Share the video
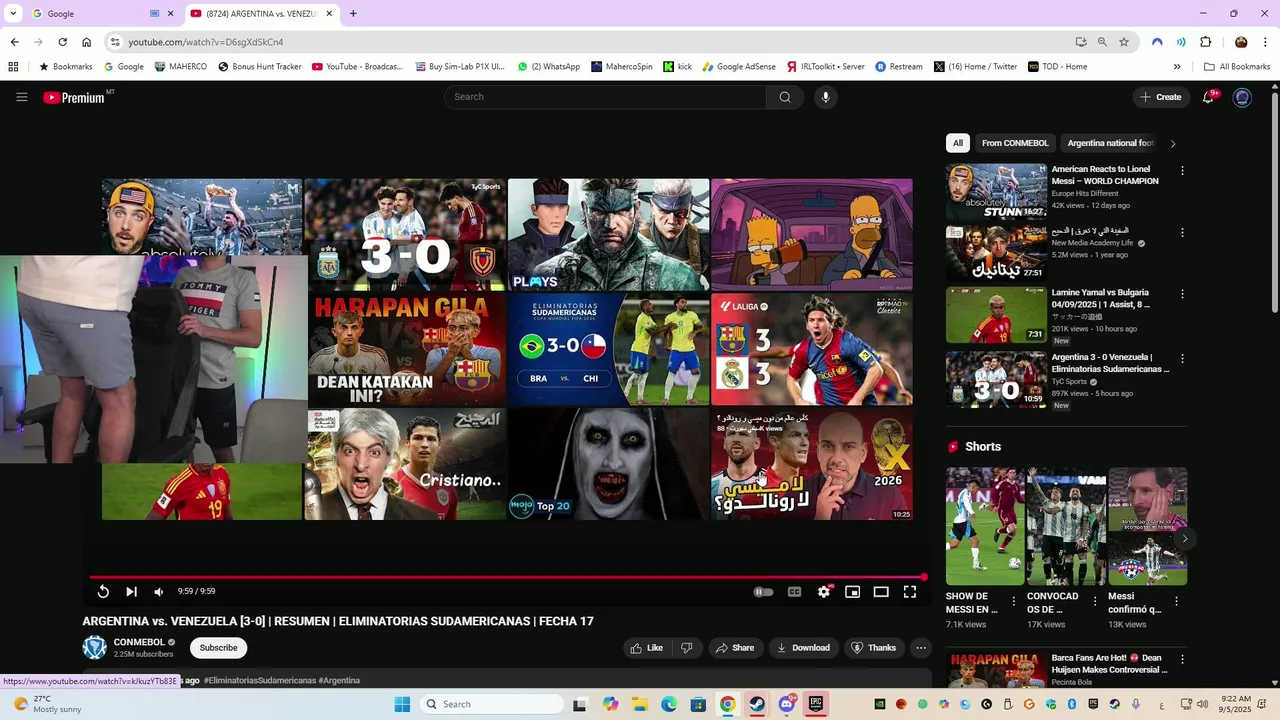This screenshot has height=720, width=1280. point(734,648)
